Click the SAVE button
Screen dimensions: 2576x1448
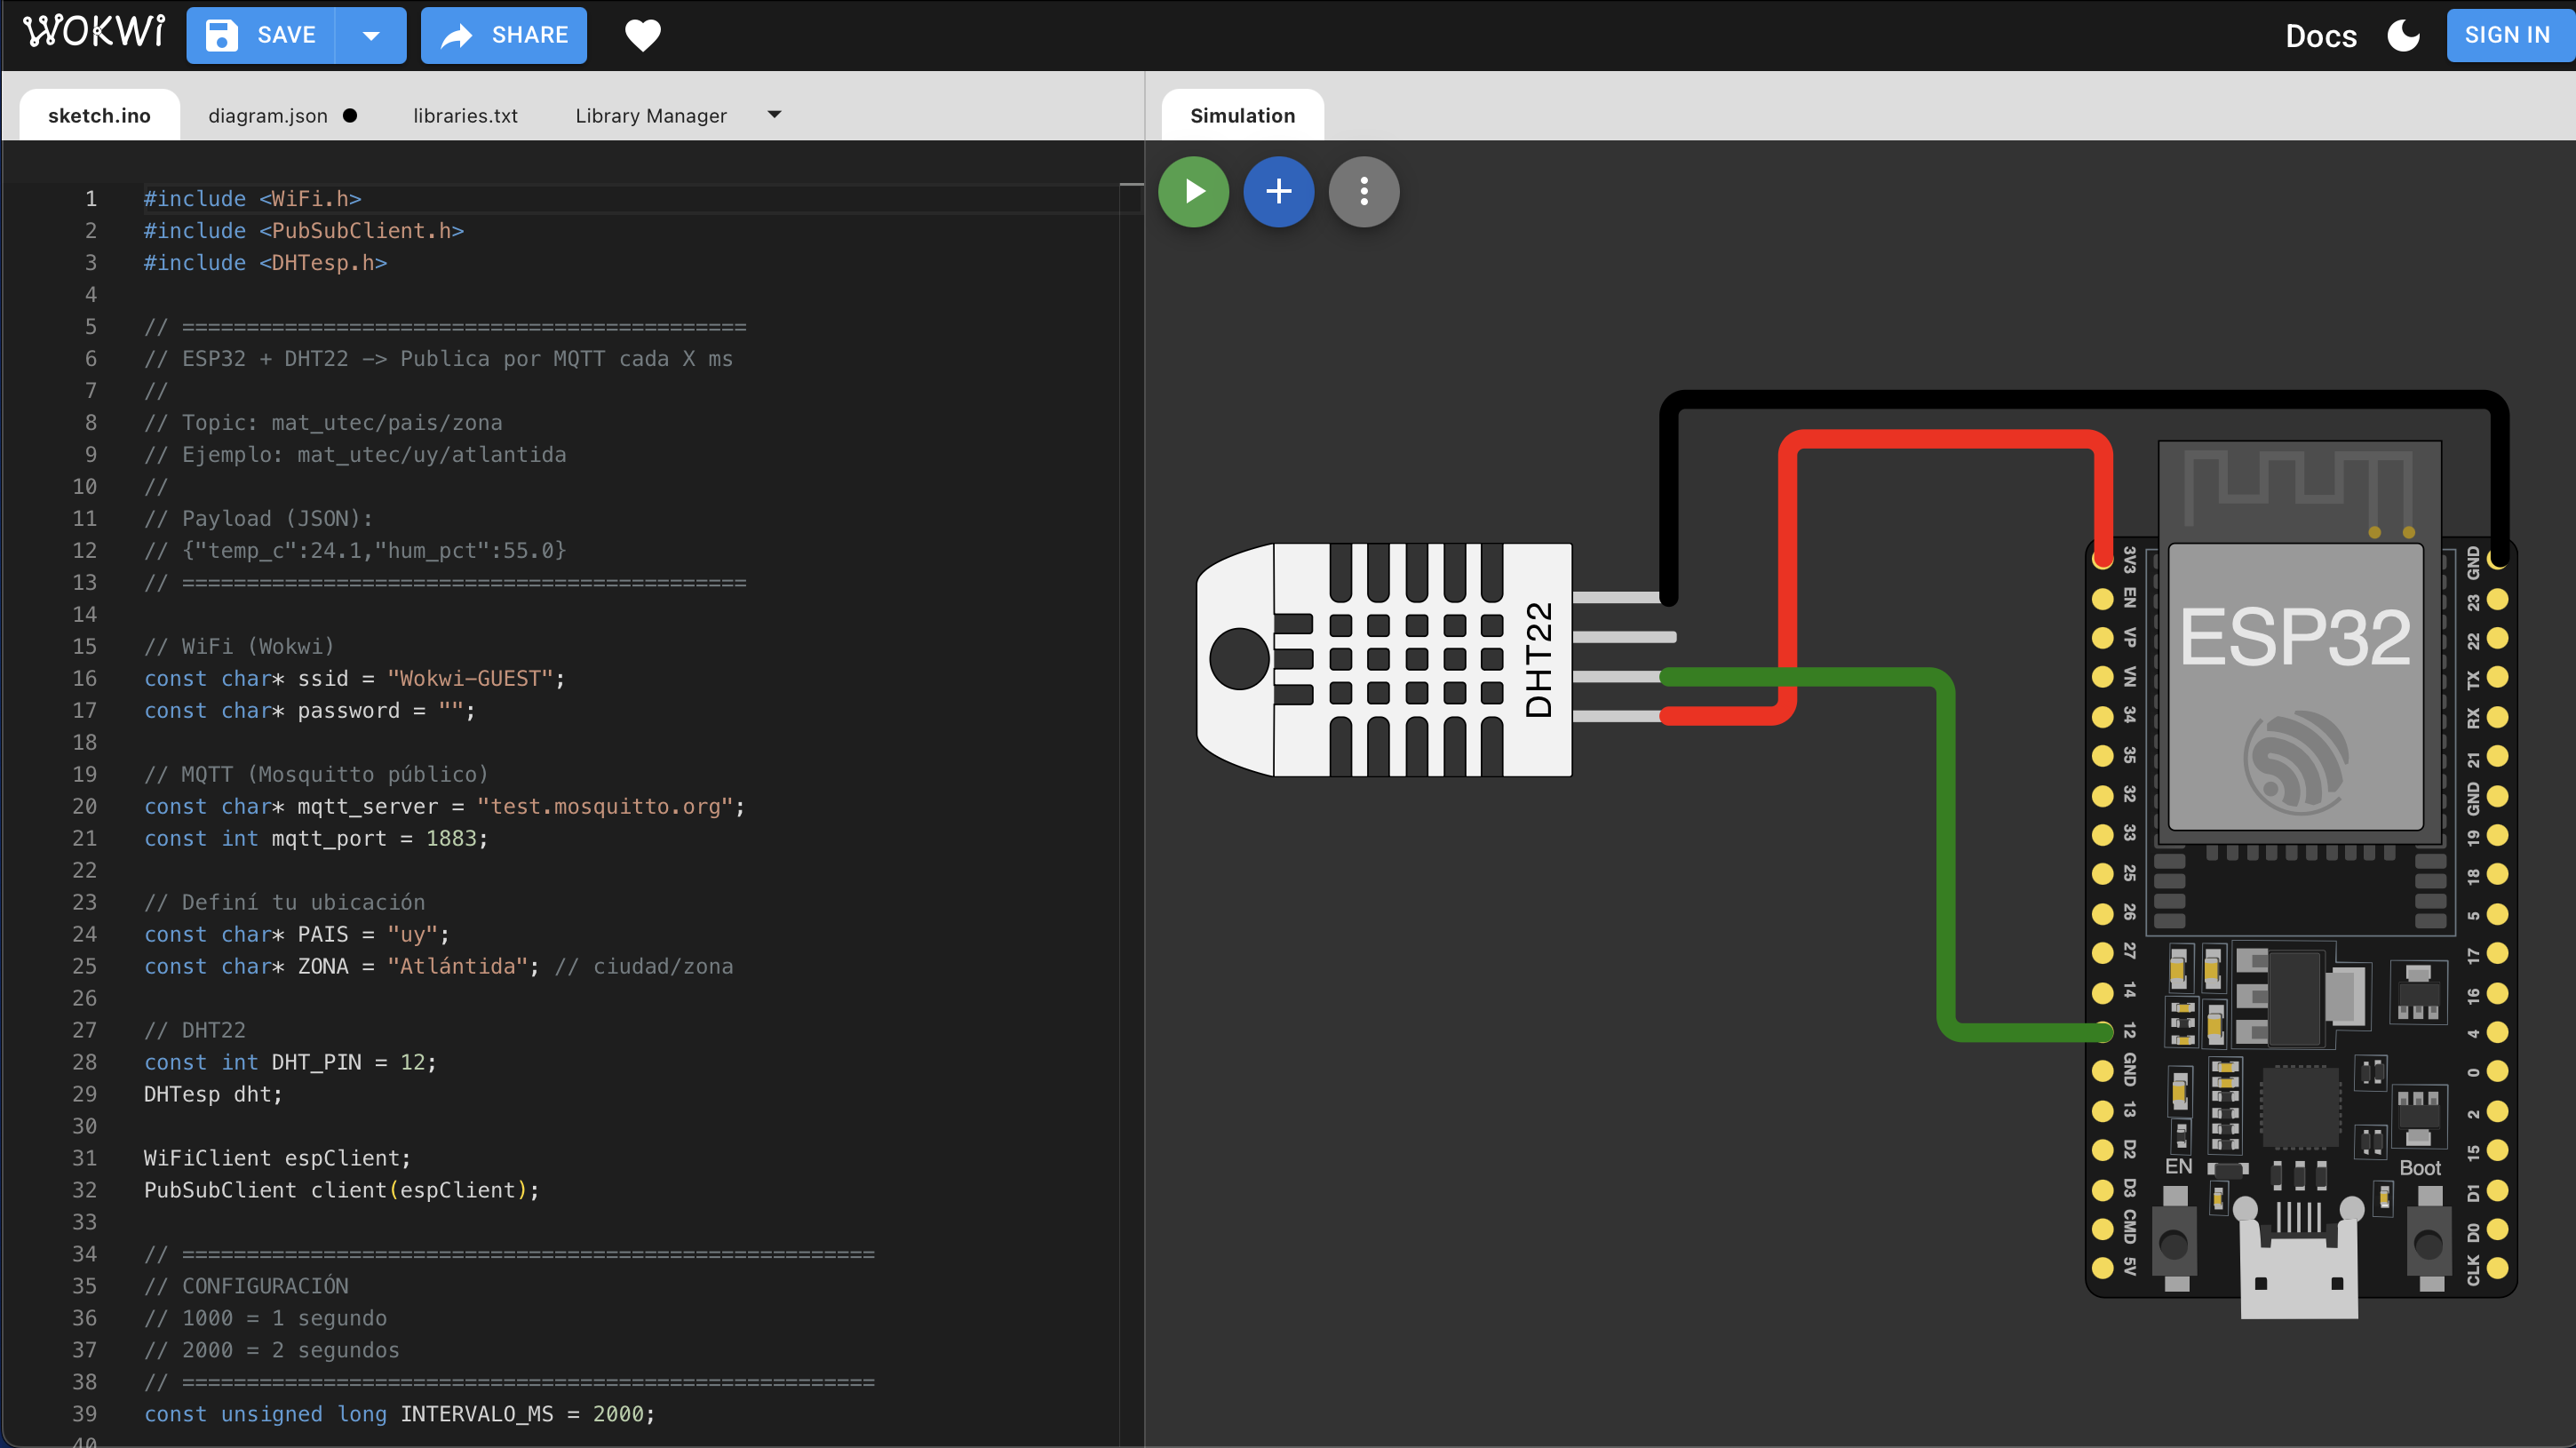[261, 35]
